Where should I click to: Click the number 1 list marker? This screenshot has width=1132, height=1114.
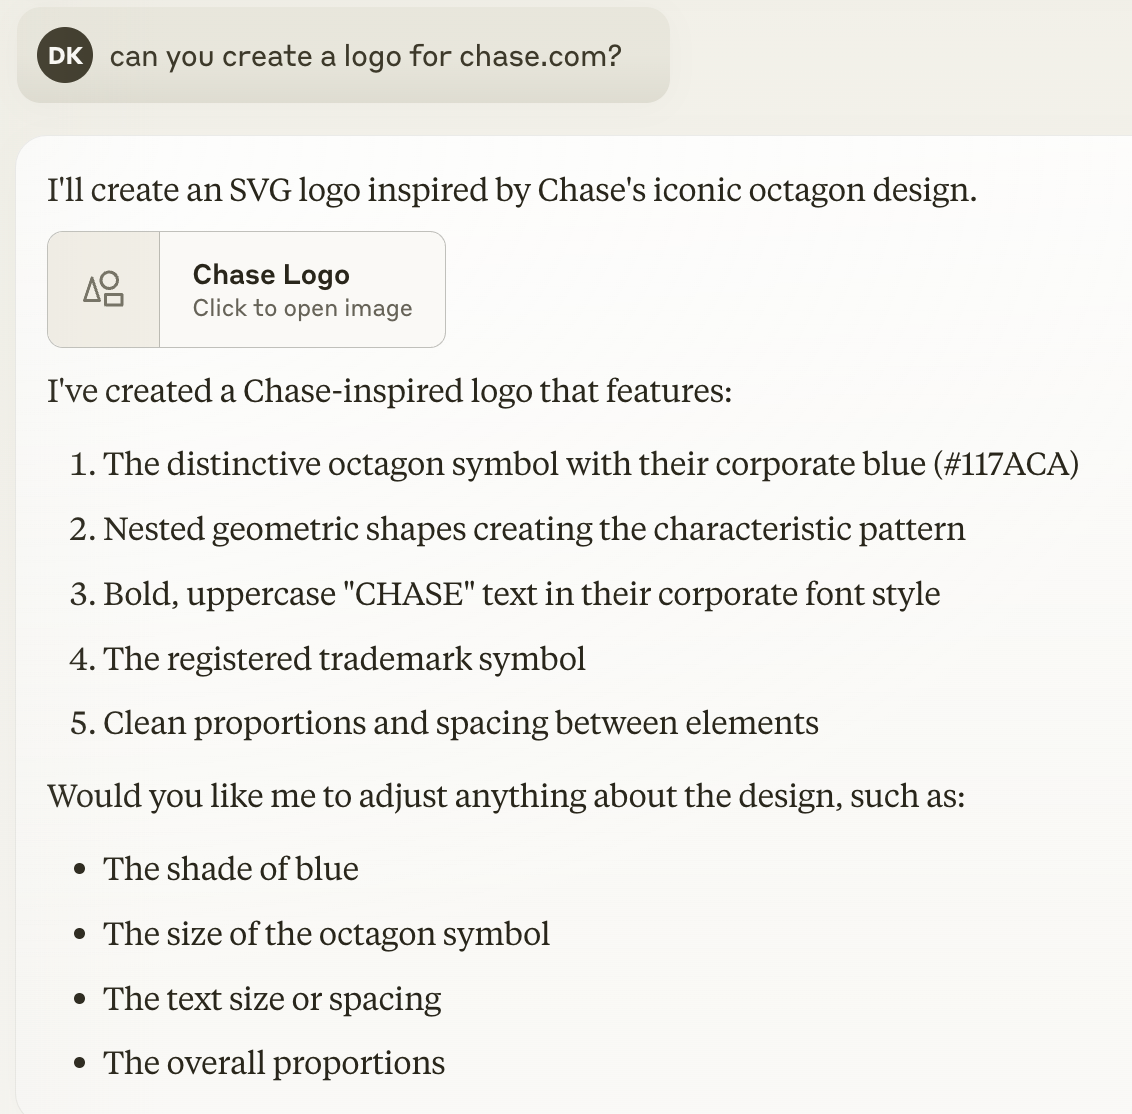pyautogui.click(x=82, y=464)
